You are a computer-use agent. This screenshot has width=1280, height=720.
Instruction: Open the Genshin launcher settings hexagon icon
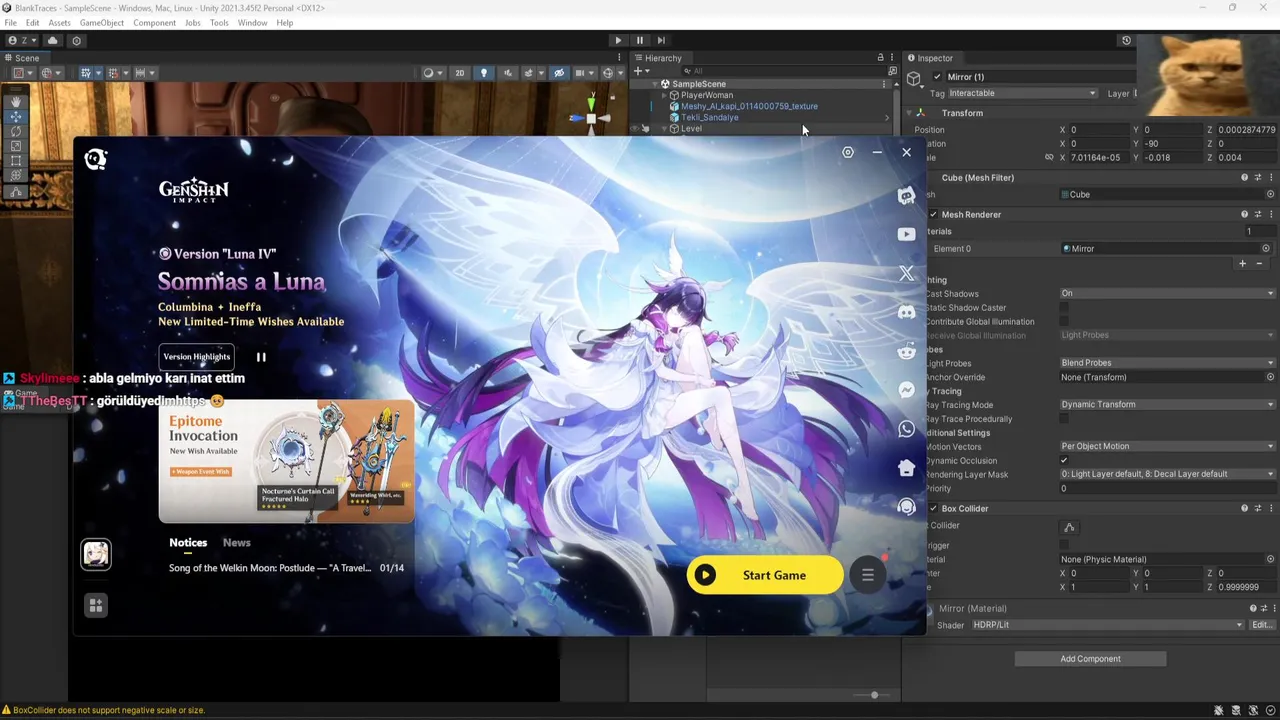click(848, 152)
